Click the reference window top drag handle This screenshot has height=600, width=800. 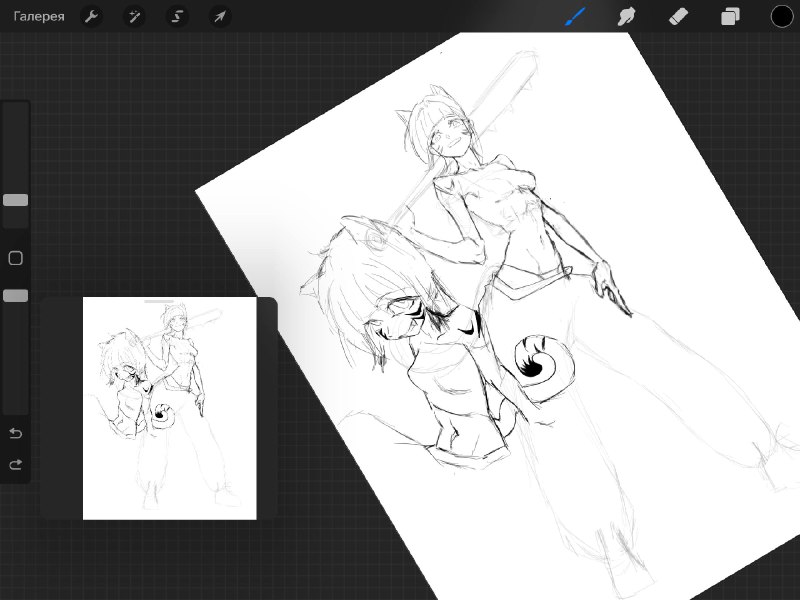pyautogui.click(x=159, y=302)
